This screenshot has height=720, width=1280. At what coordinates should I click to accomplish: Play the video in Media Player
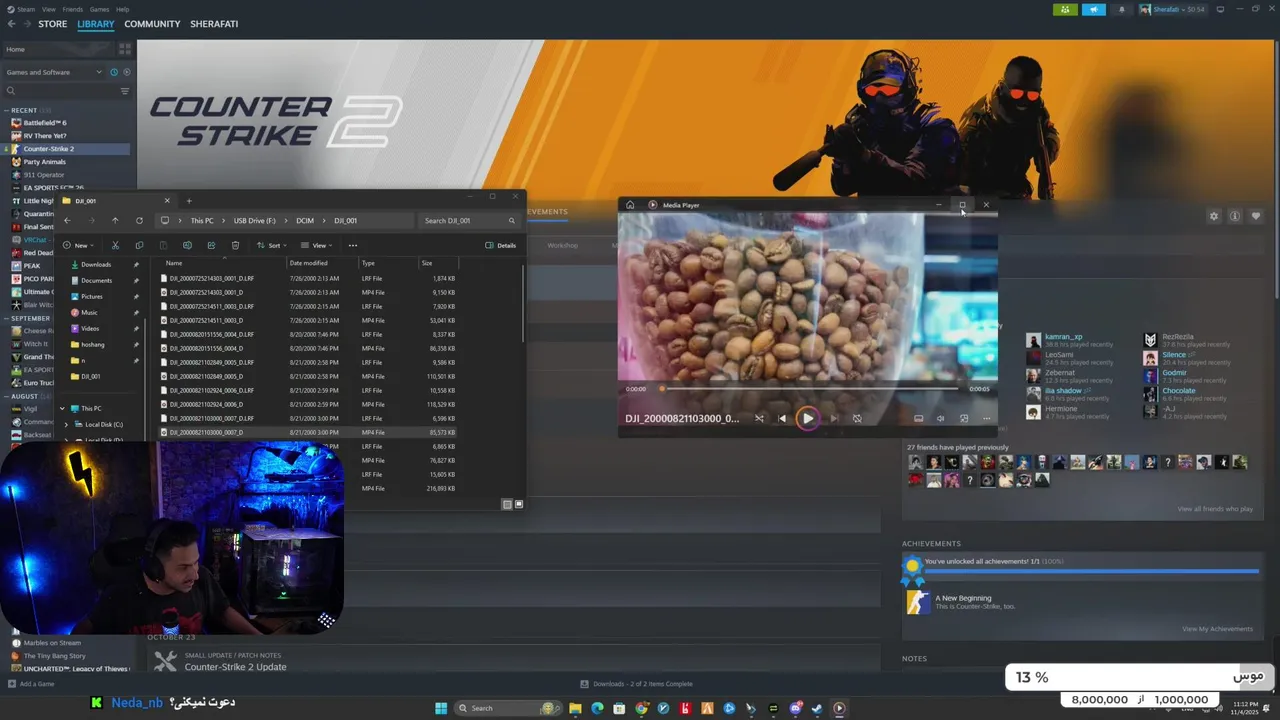807,418
